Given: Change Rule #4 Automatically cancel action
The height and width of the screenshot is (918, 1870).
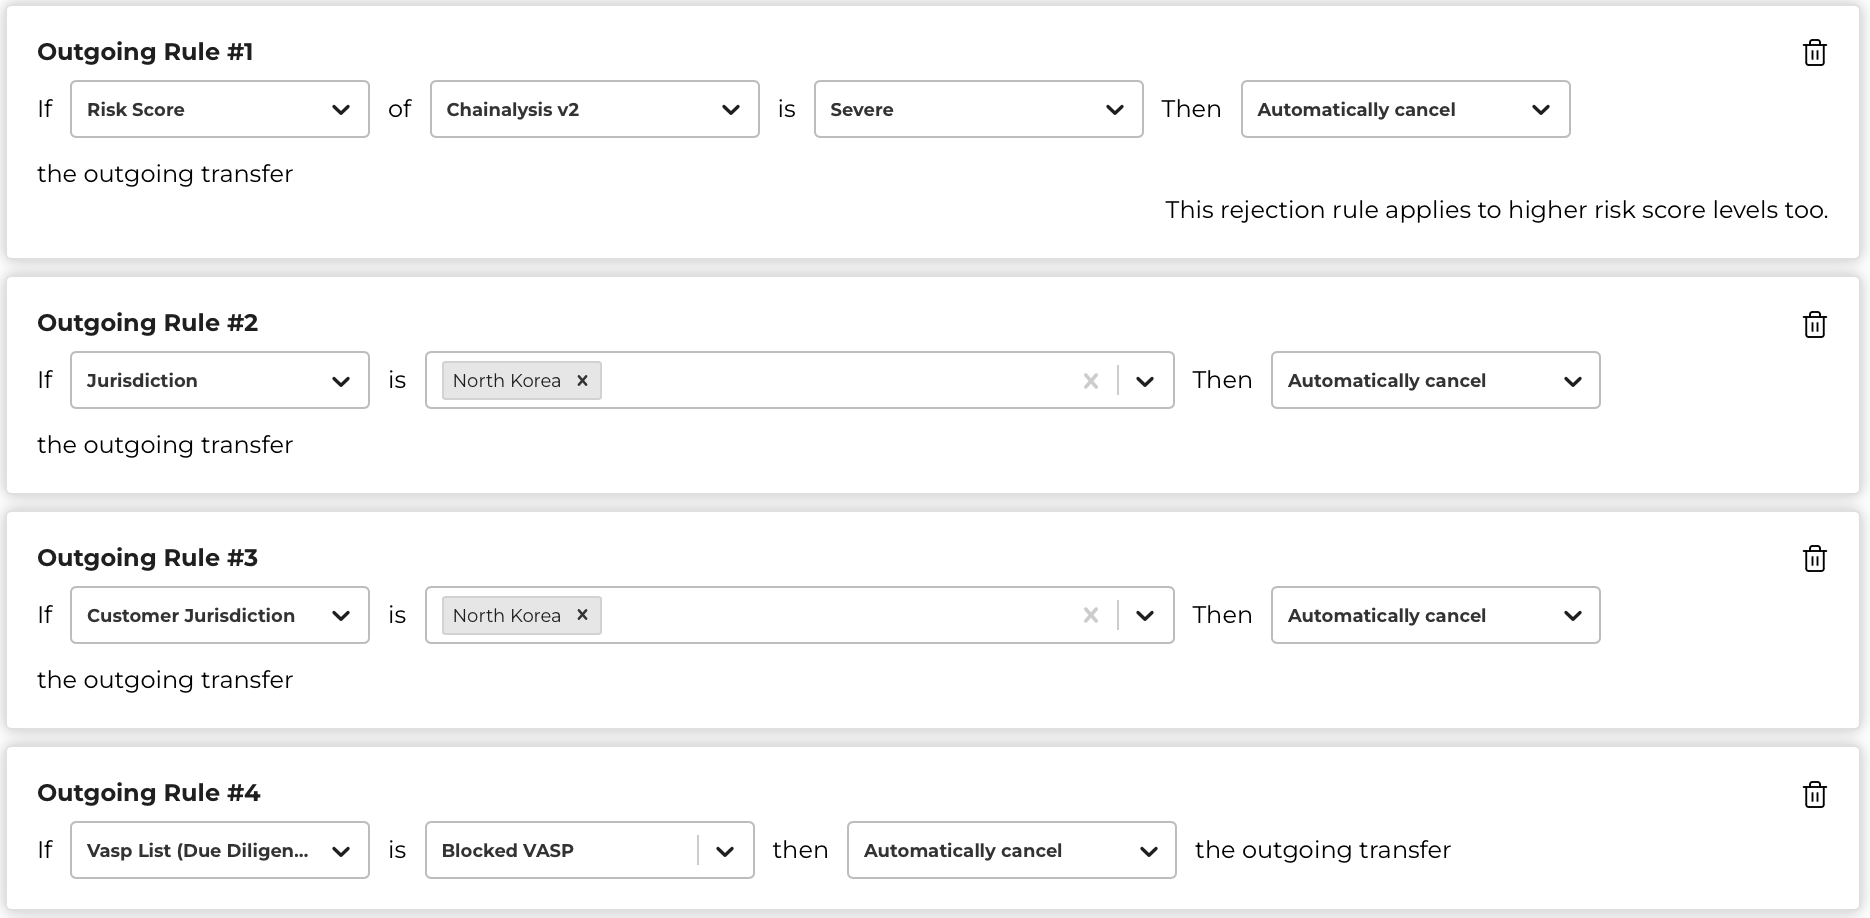Looking at the screenshot, I should tap(1012, 850).
